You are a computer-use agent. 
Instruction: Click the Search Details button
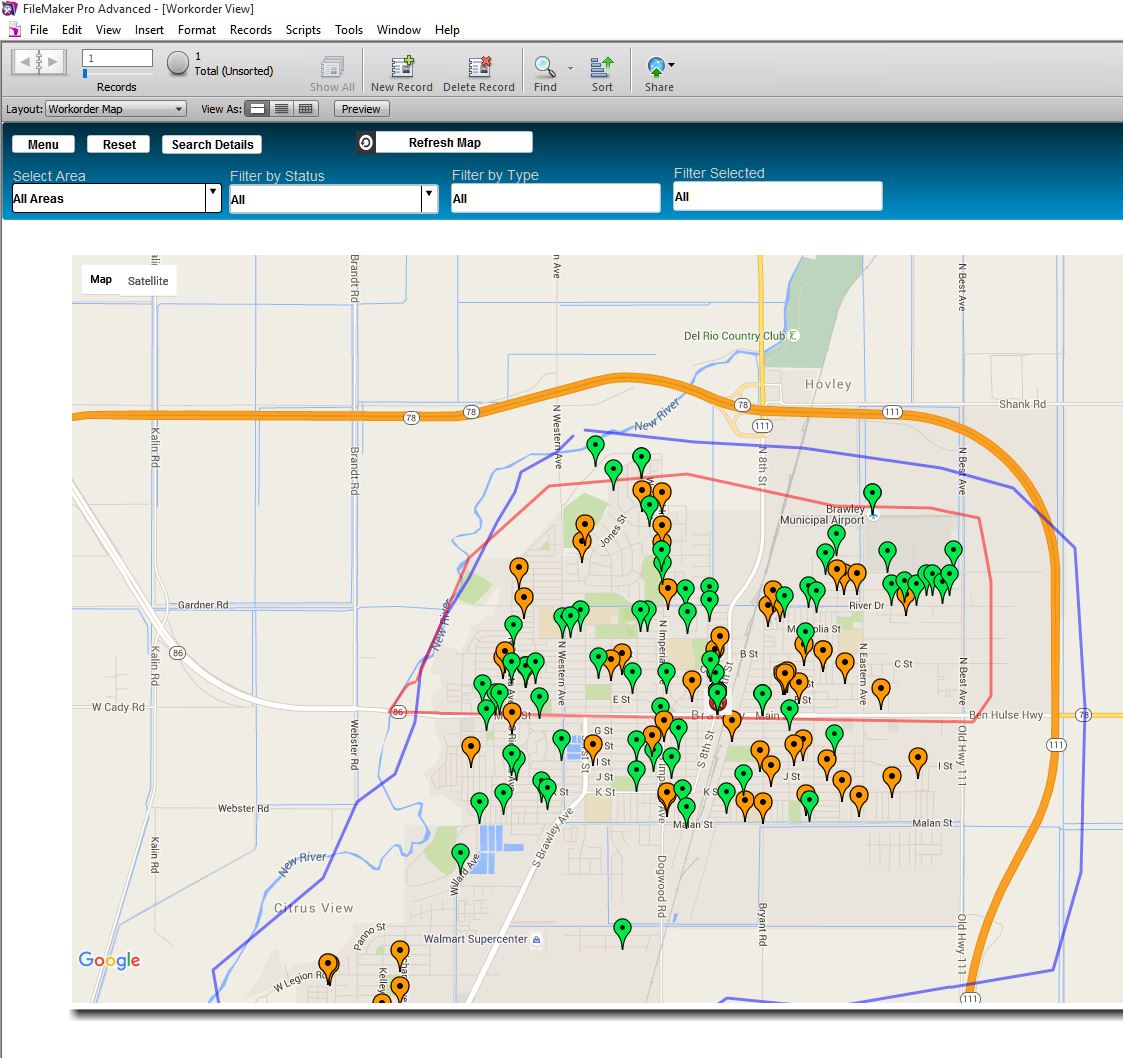tap(213, 145)
